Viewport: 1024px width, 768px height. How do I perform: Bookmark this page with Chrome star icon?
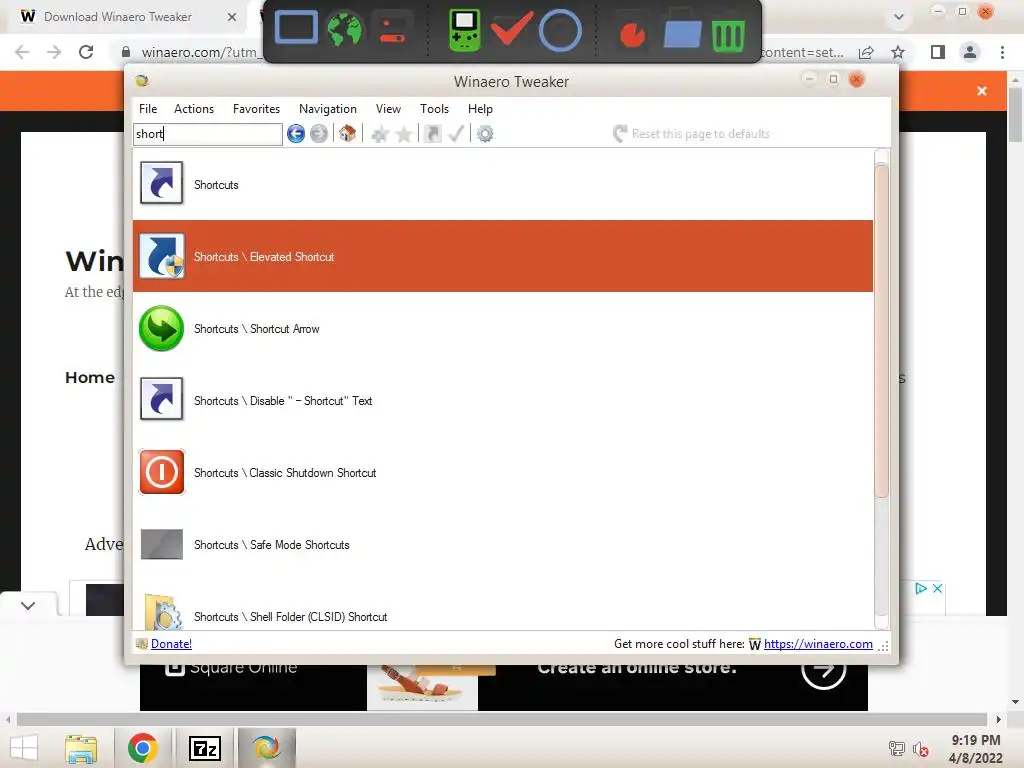[x=898, y=52]
